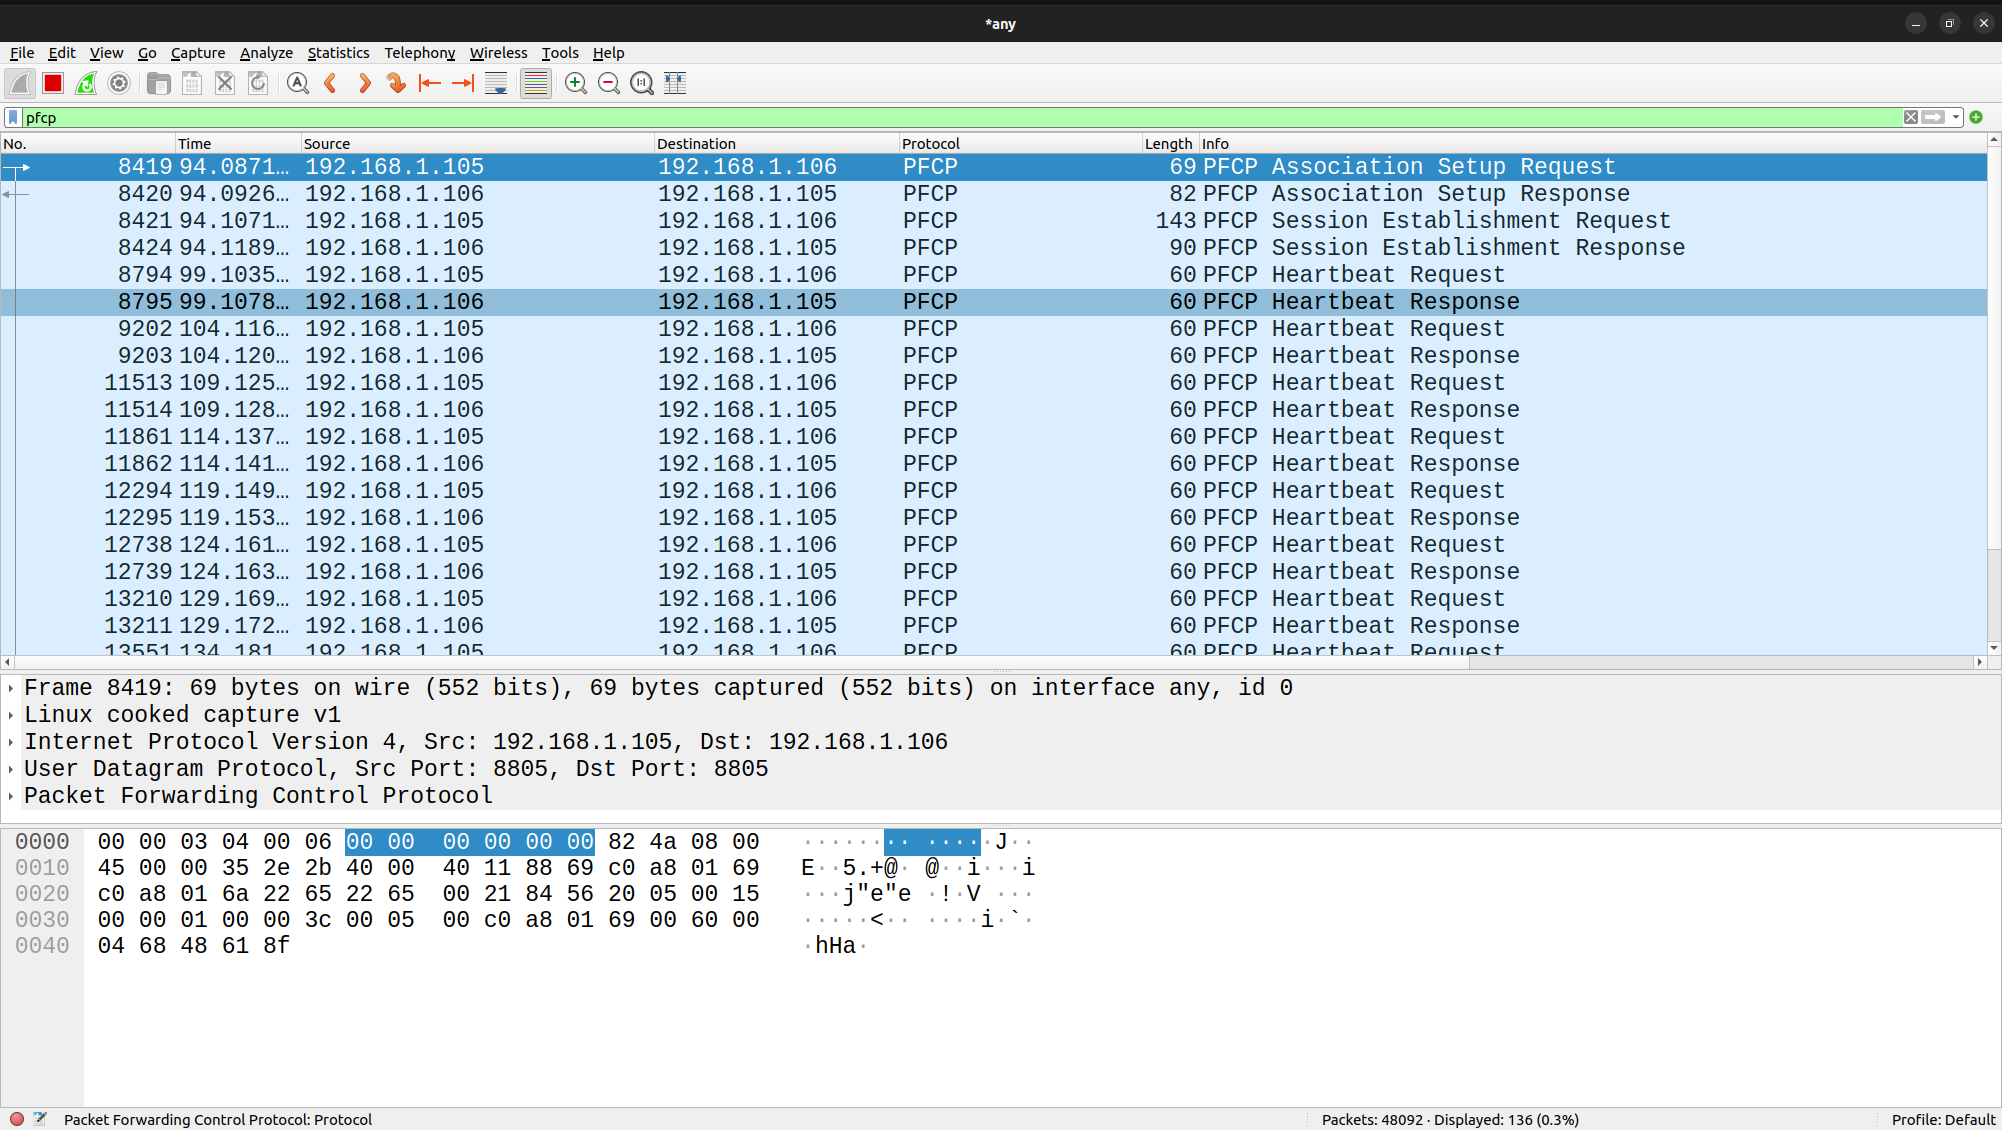Open the File menu
Screen dimensions: 2002x1130
click(x=22, y=53)
